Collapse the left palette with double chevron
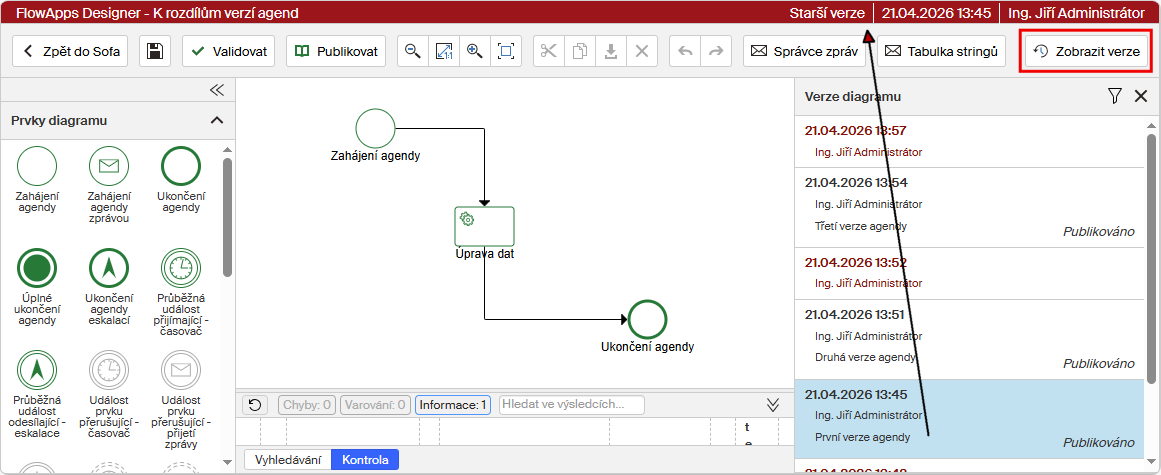This screenshot has height=475, width=1161. 216,90
